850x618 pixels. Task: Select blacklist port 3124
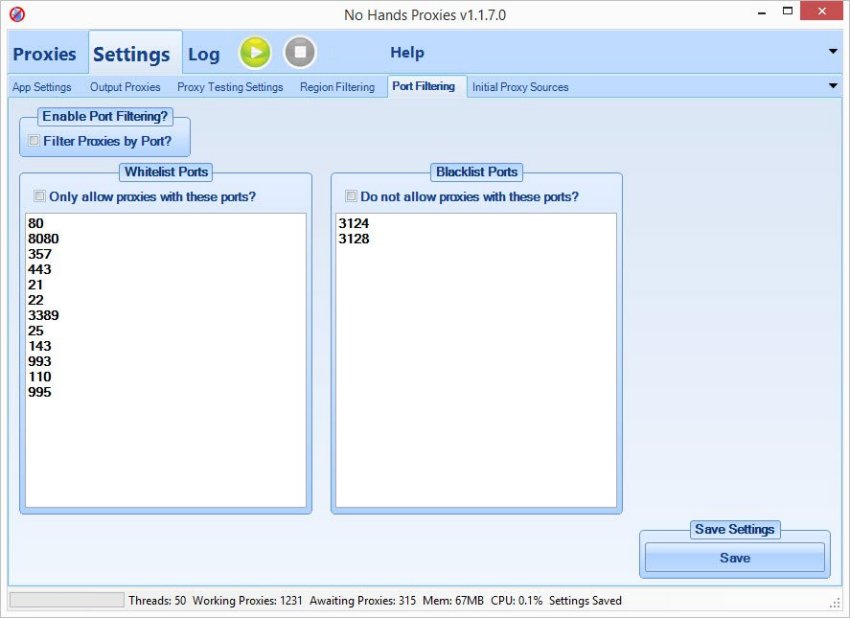click(354, 223)
